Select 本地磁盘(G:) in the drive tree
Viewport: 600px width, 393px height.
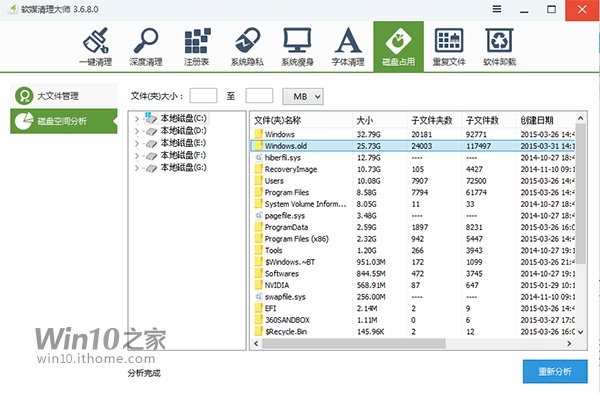(183, 167)
